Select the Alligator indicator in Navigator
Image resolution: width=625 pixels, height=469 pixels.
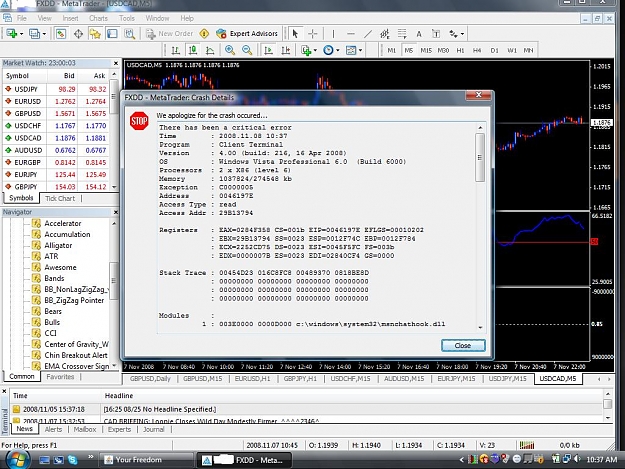pyautogui.click(x=58, y=245)
